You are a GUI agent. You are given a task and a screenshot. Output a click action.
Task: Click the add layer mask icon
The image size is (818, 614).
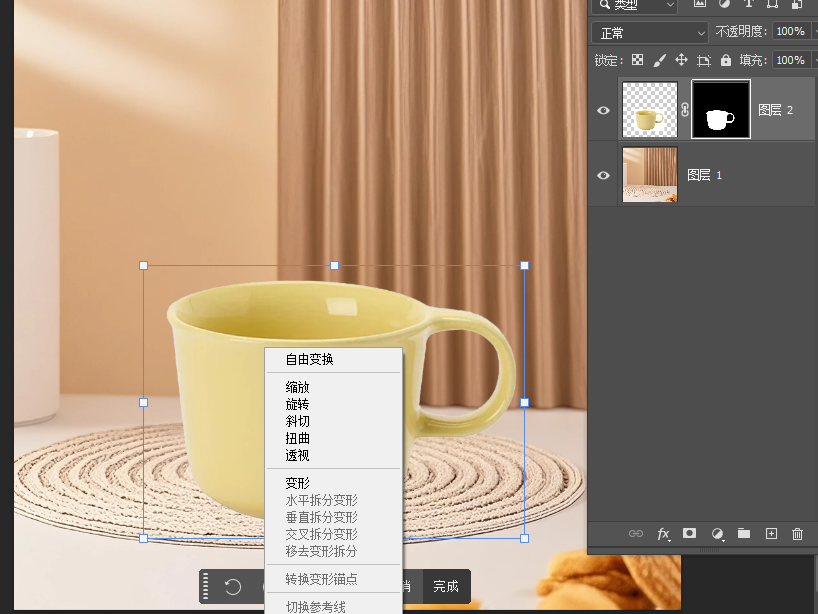click(x=690, y=533)
